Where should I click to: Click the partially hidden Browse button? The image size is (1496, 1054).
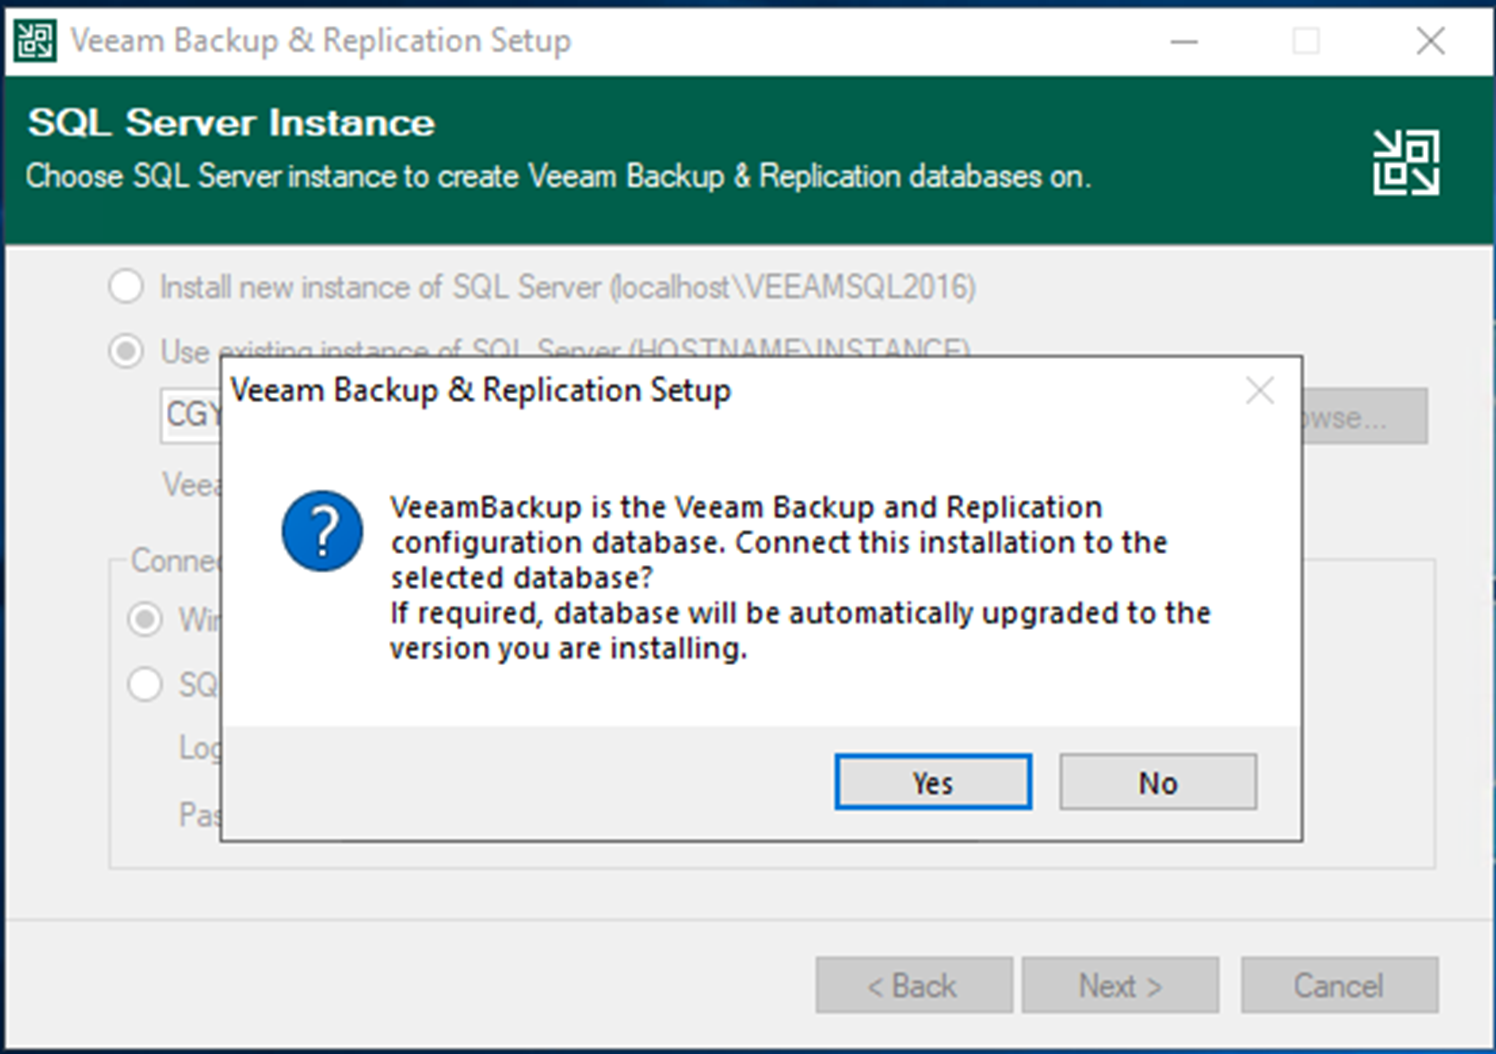click(x=1364, y=416)
